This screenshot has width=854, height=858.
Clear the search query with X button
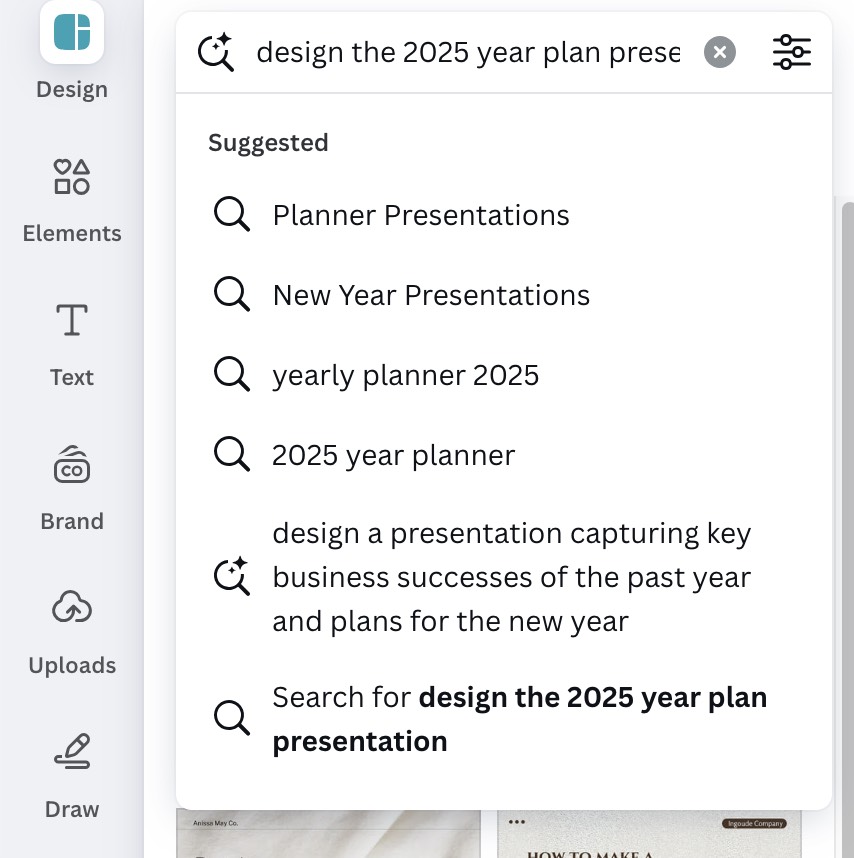click(x=719, y=52)
